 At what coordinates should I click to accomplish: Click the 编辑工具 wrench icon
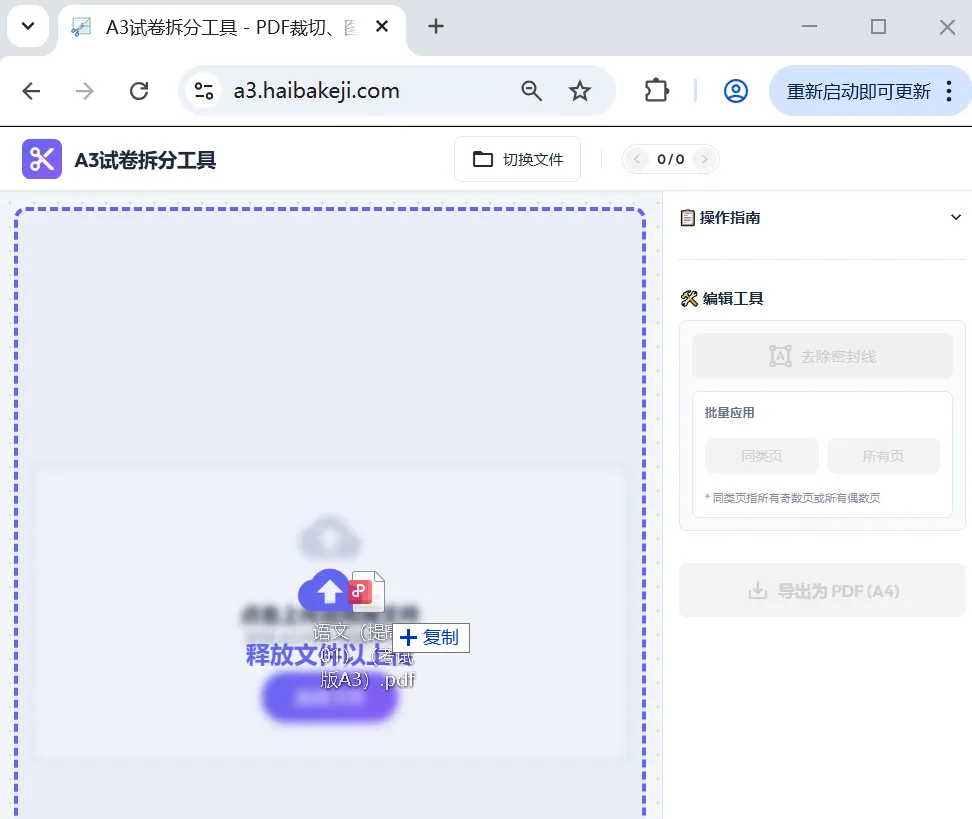689,299
